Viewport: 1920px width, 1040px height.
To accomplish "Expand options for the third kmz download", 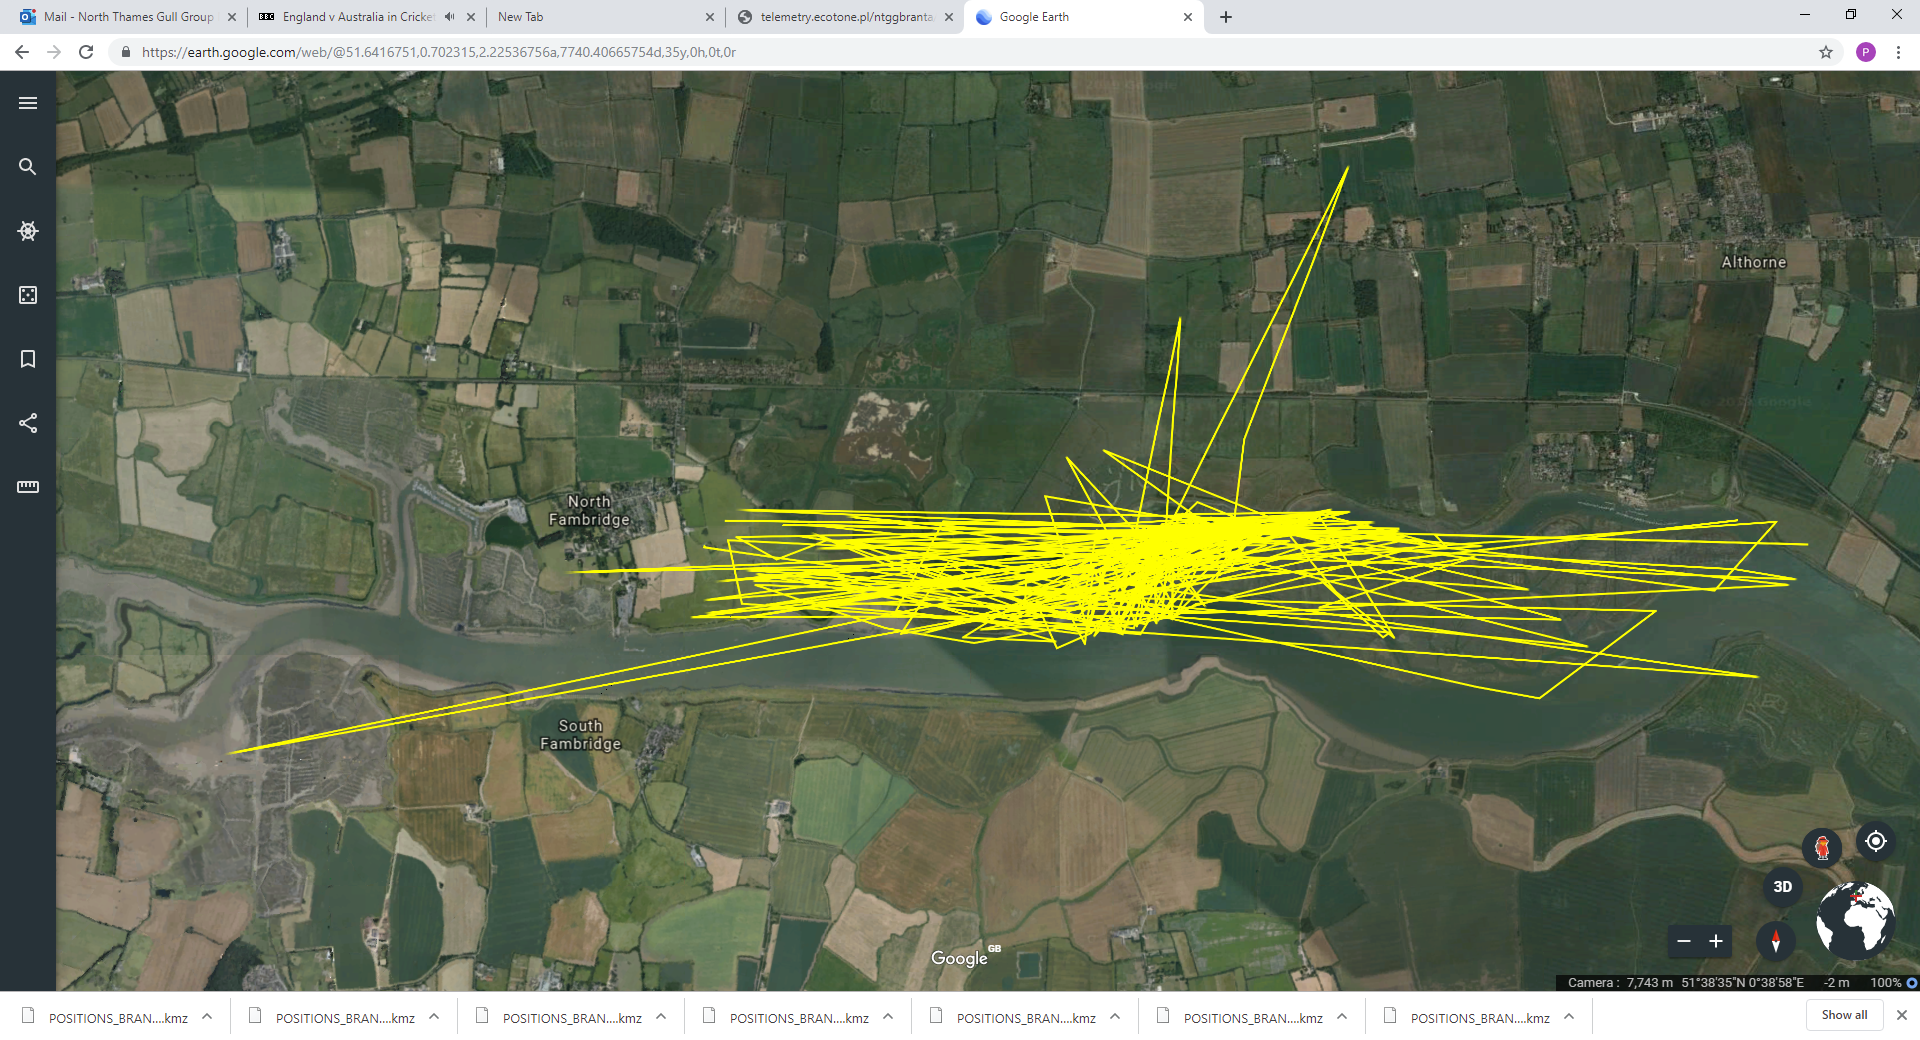I will coord(661,1017).
